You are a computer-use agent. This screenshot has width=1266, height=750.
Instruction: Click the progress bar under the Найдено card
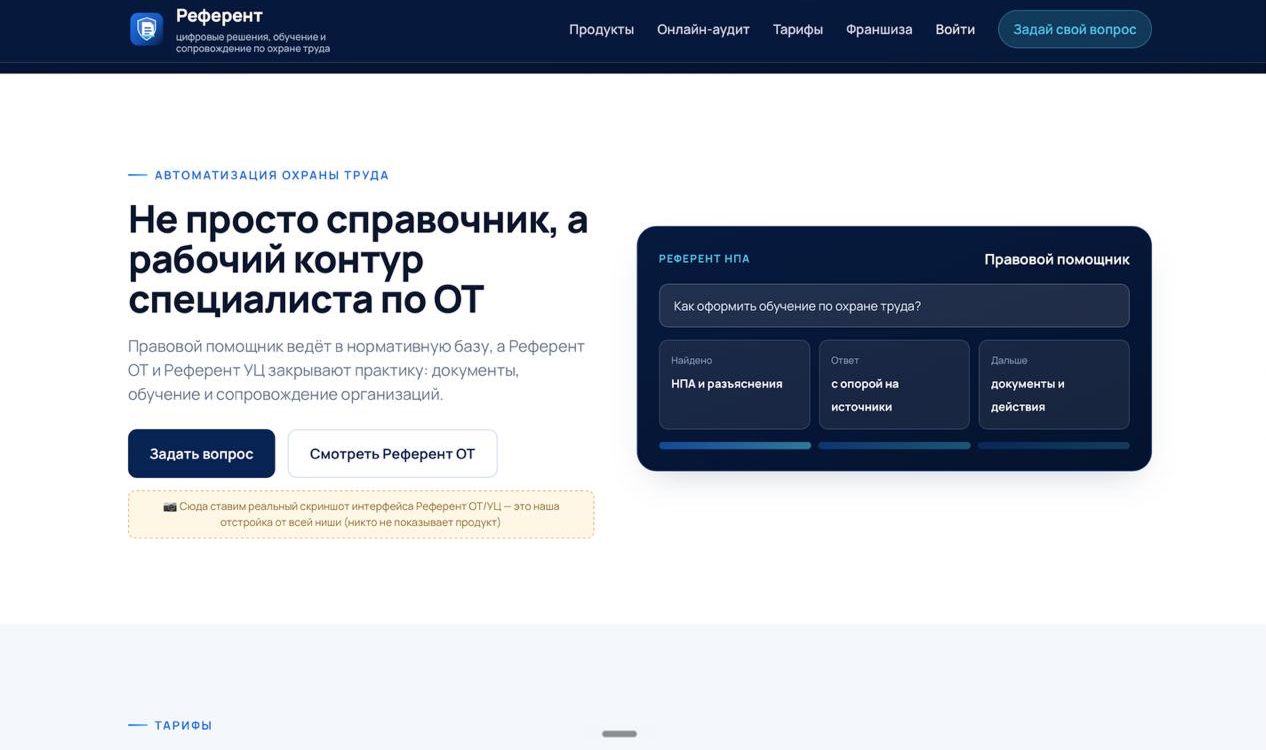pos(735,446)
